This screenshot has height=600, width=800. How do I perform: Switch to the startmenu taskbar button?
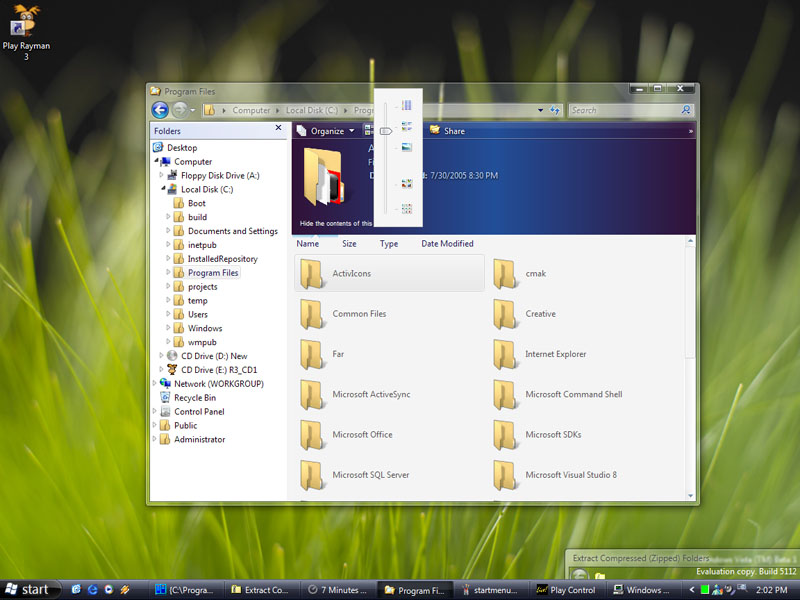coord(490,590)
